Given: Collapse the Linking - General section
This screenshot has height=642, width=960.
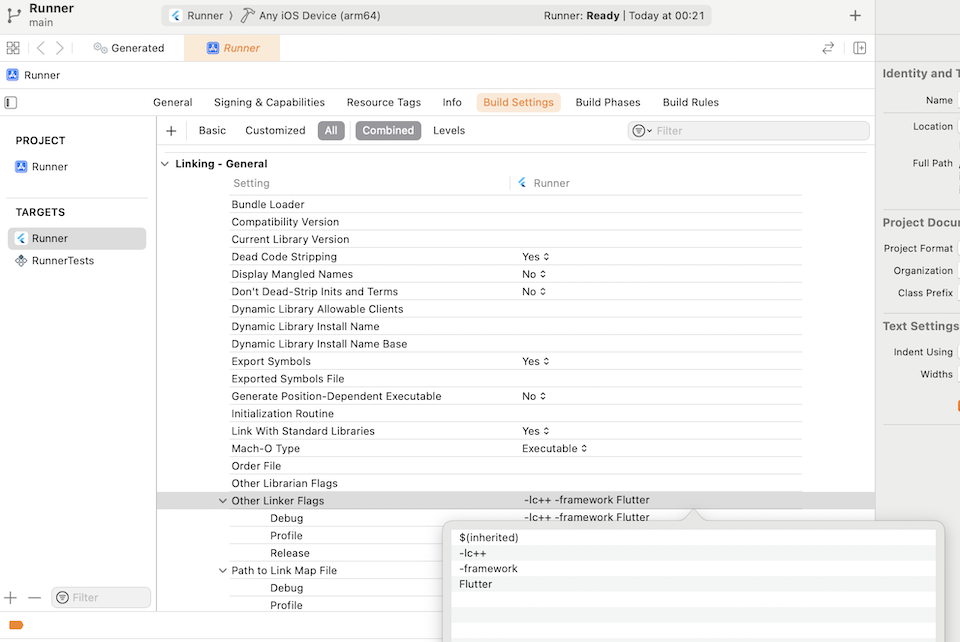Looking at the screenshot, I should [x=165, y=163].
